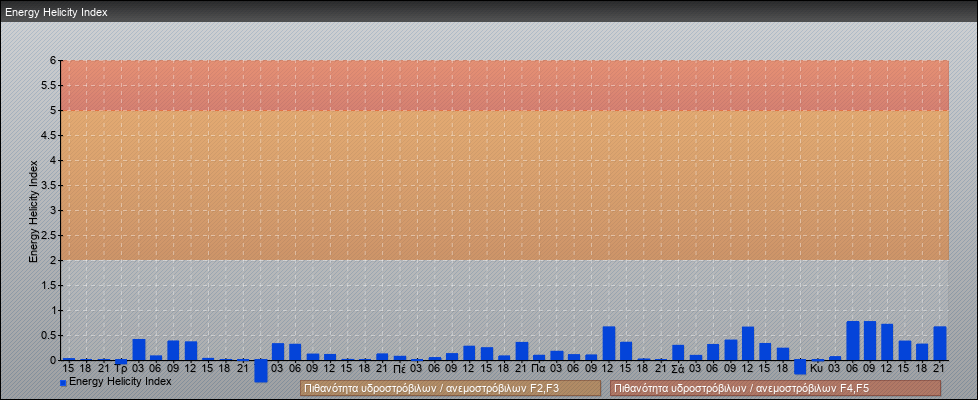The height and width of the screenshot is (400, 978).
Task: Click the orange shaded band between 2 and 5
Action: [504, 185]
